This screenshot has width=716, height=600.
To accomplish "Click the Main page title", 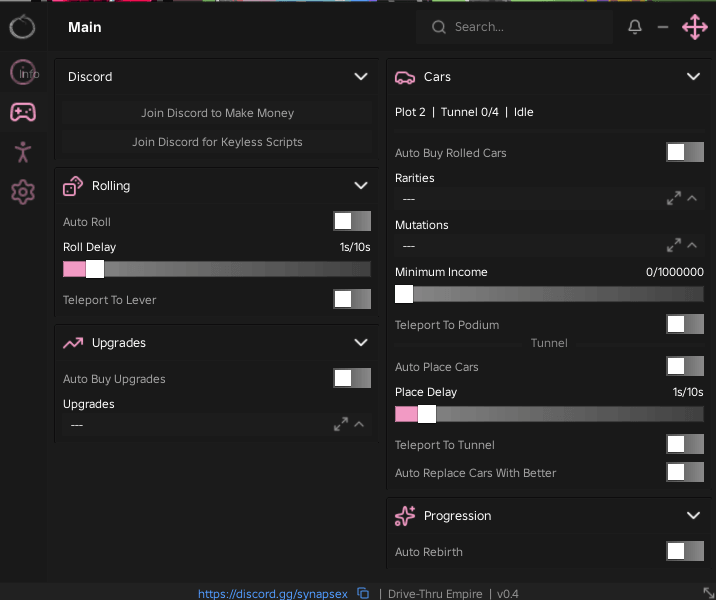I will tap(84, 27).
